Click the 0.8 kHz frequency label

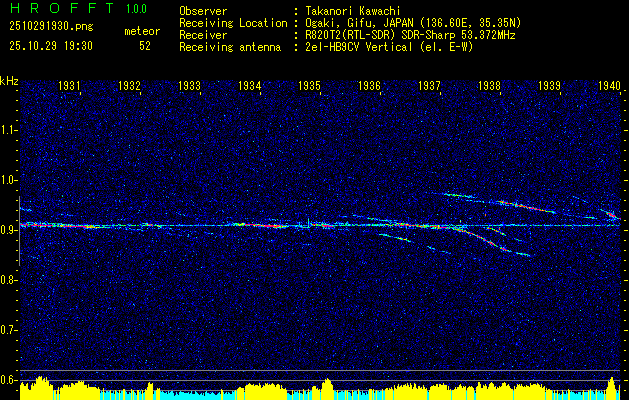click(7, 280)
